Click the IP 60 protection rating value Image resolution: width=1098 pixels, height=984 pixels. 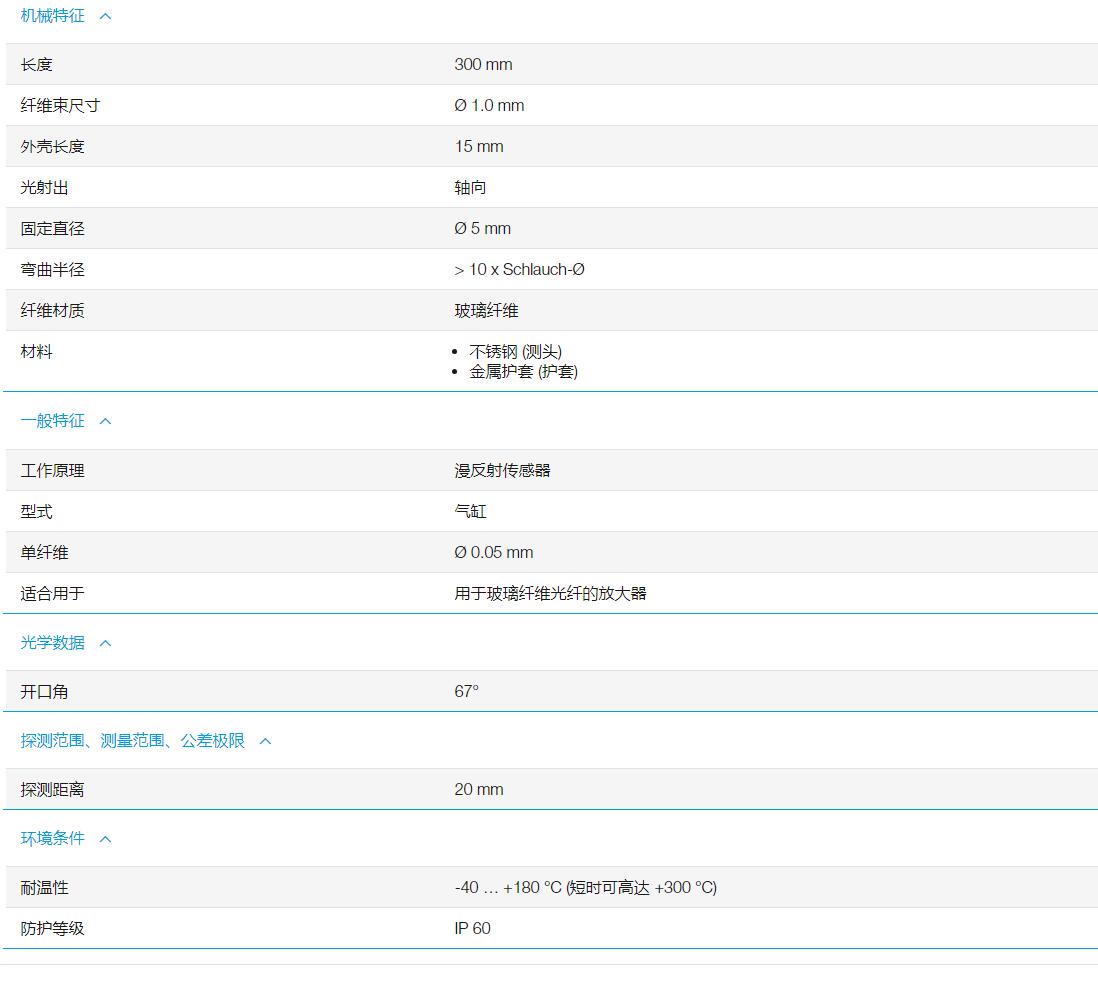click(472, 929)
